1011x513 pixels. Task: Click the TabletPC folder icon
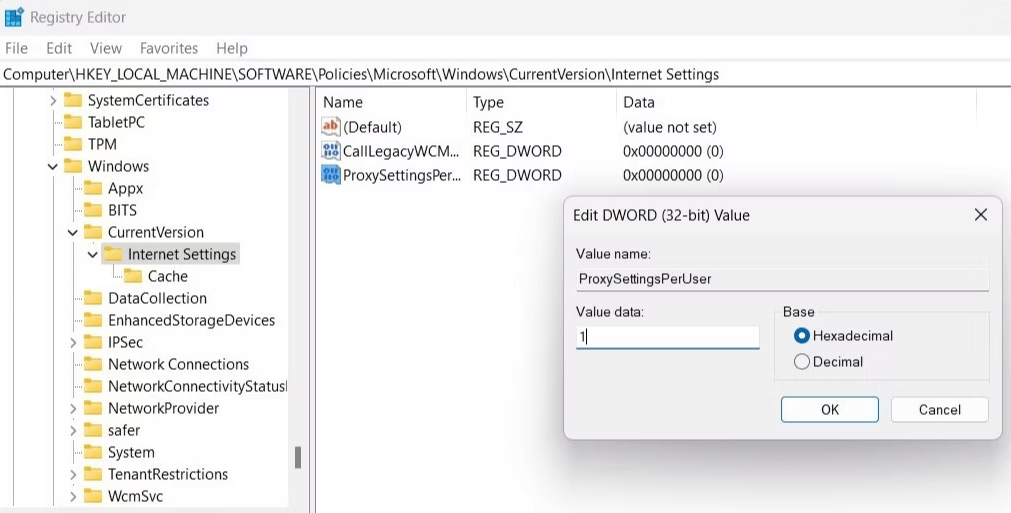pyautogui.click(x=73, y=122)
